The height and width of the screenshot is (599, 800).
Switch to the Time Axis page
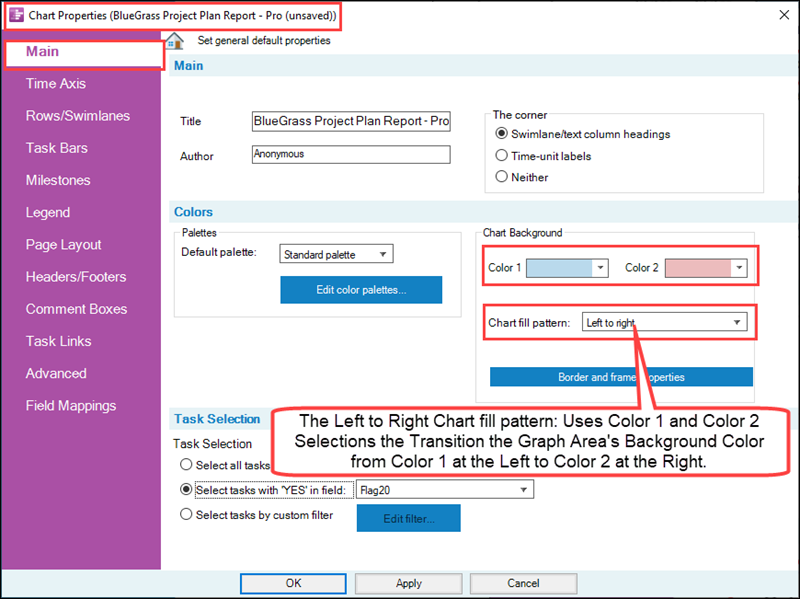pyautogui.click(x=57, y=84)
